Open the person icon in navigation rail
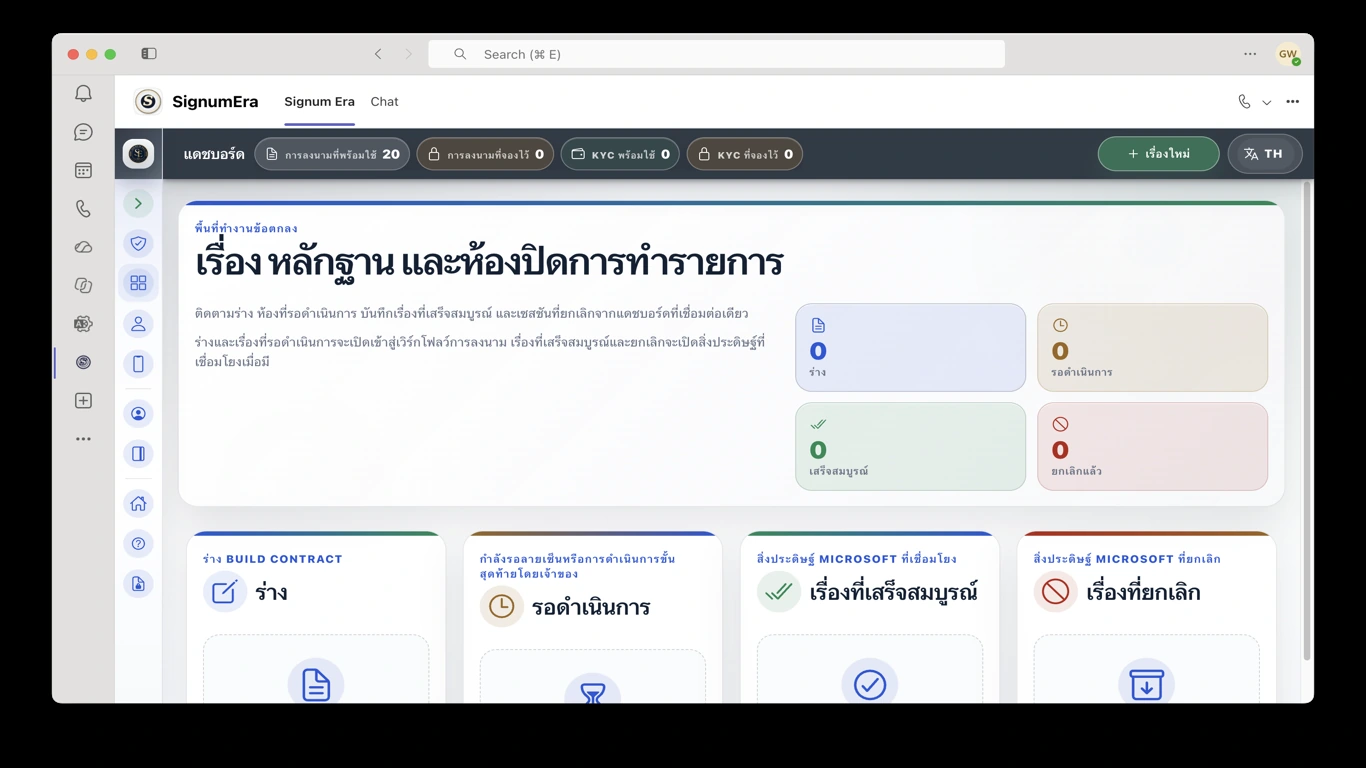This screenshot has width=1366, height=768. coord(138,324)
